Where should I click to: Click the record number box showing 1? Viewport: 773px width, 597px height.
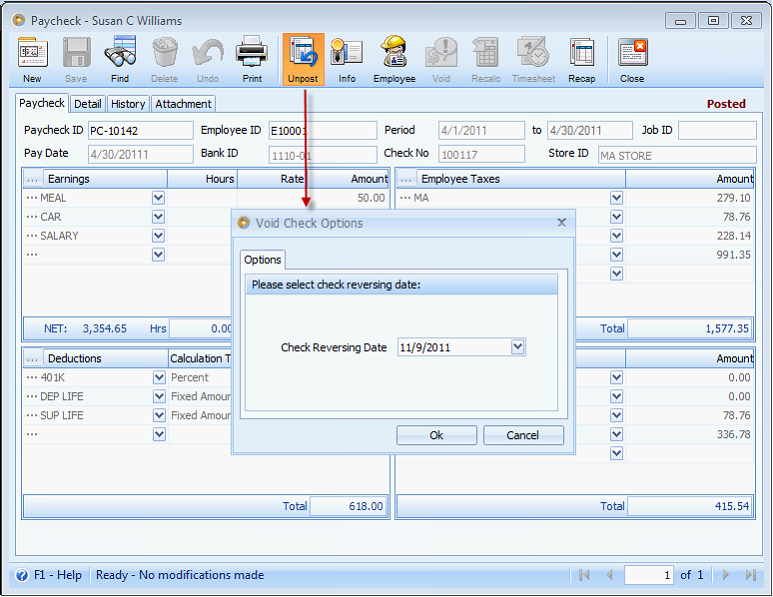click(x=649, y=575)
